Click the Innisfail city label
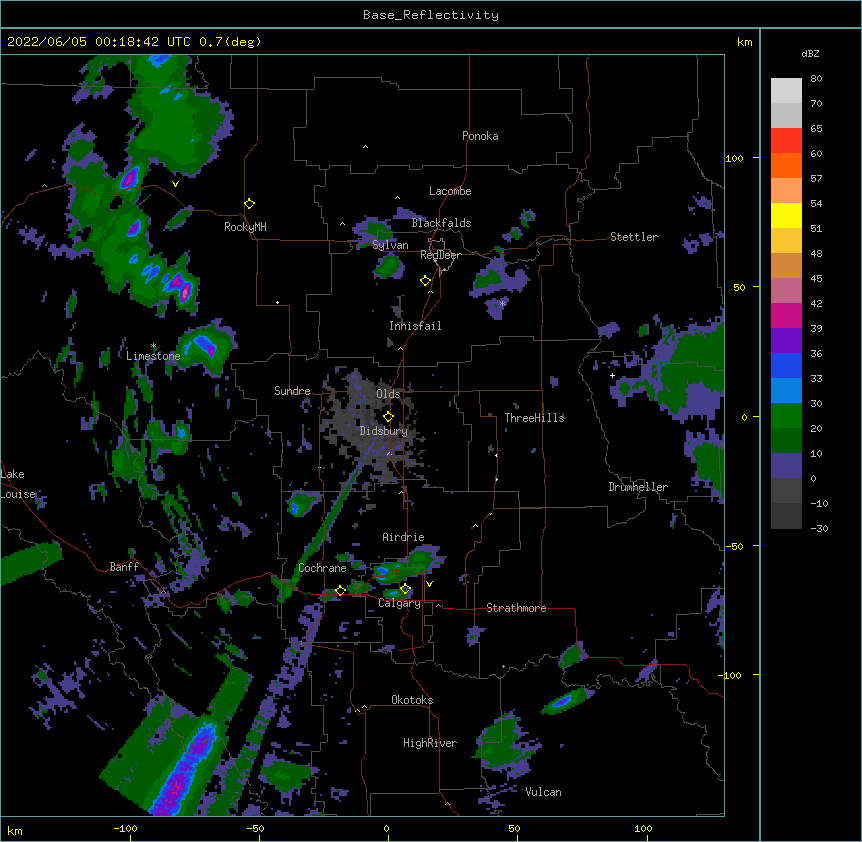 [415, 326]
